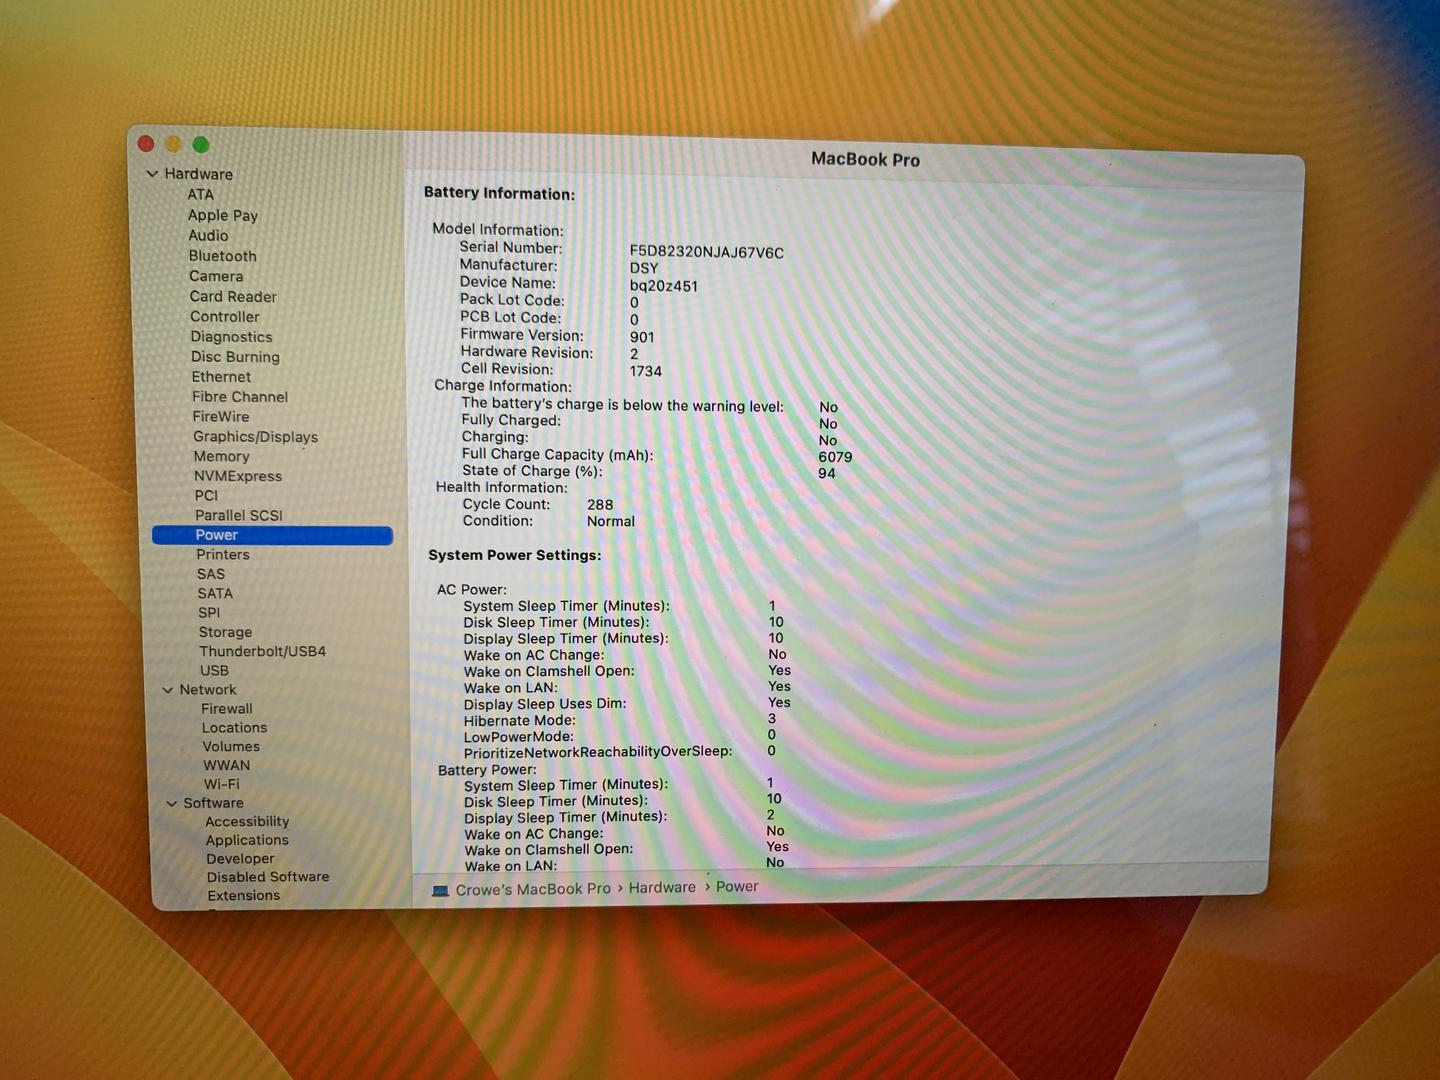Open Printers in the sidebar
This screenshot has height=1080, width=1440.
pyautogui.click(x=223, y=555)
